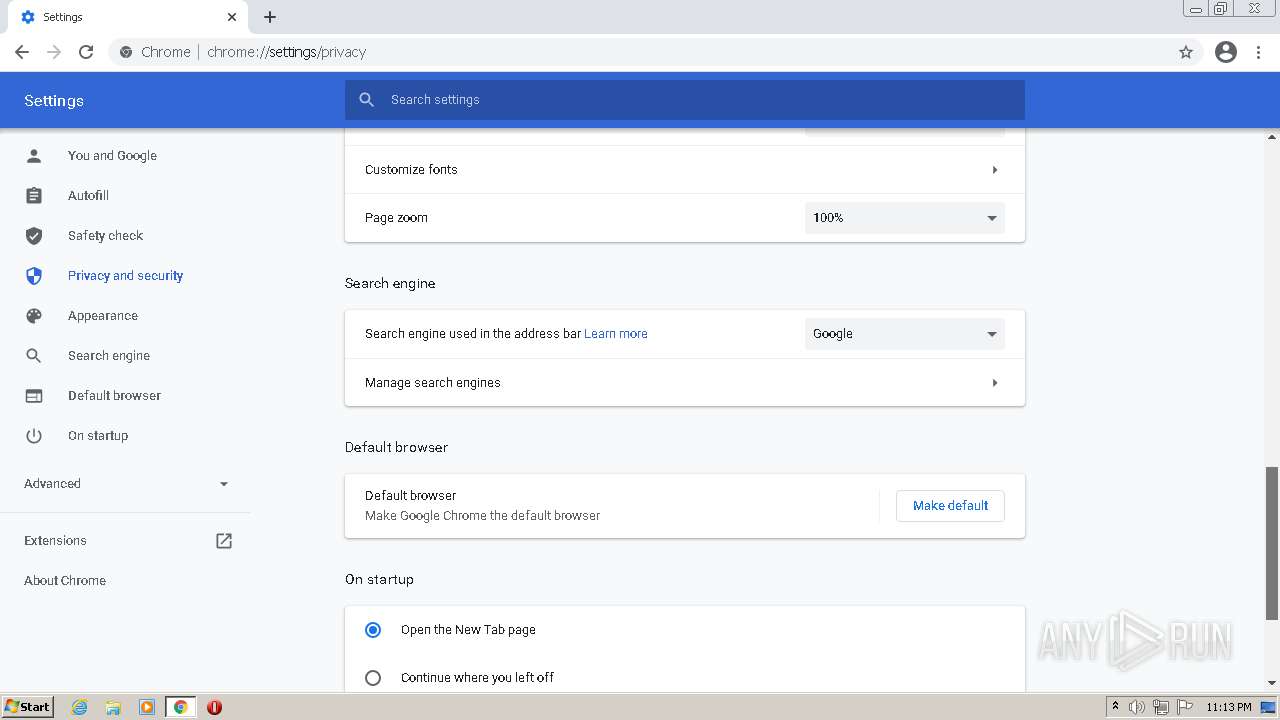The height and width of the screenshot is (720, 1280).
Task: Open the Page zoom 100% dropdown
Action: (x=905, y=218)
